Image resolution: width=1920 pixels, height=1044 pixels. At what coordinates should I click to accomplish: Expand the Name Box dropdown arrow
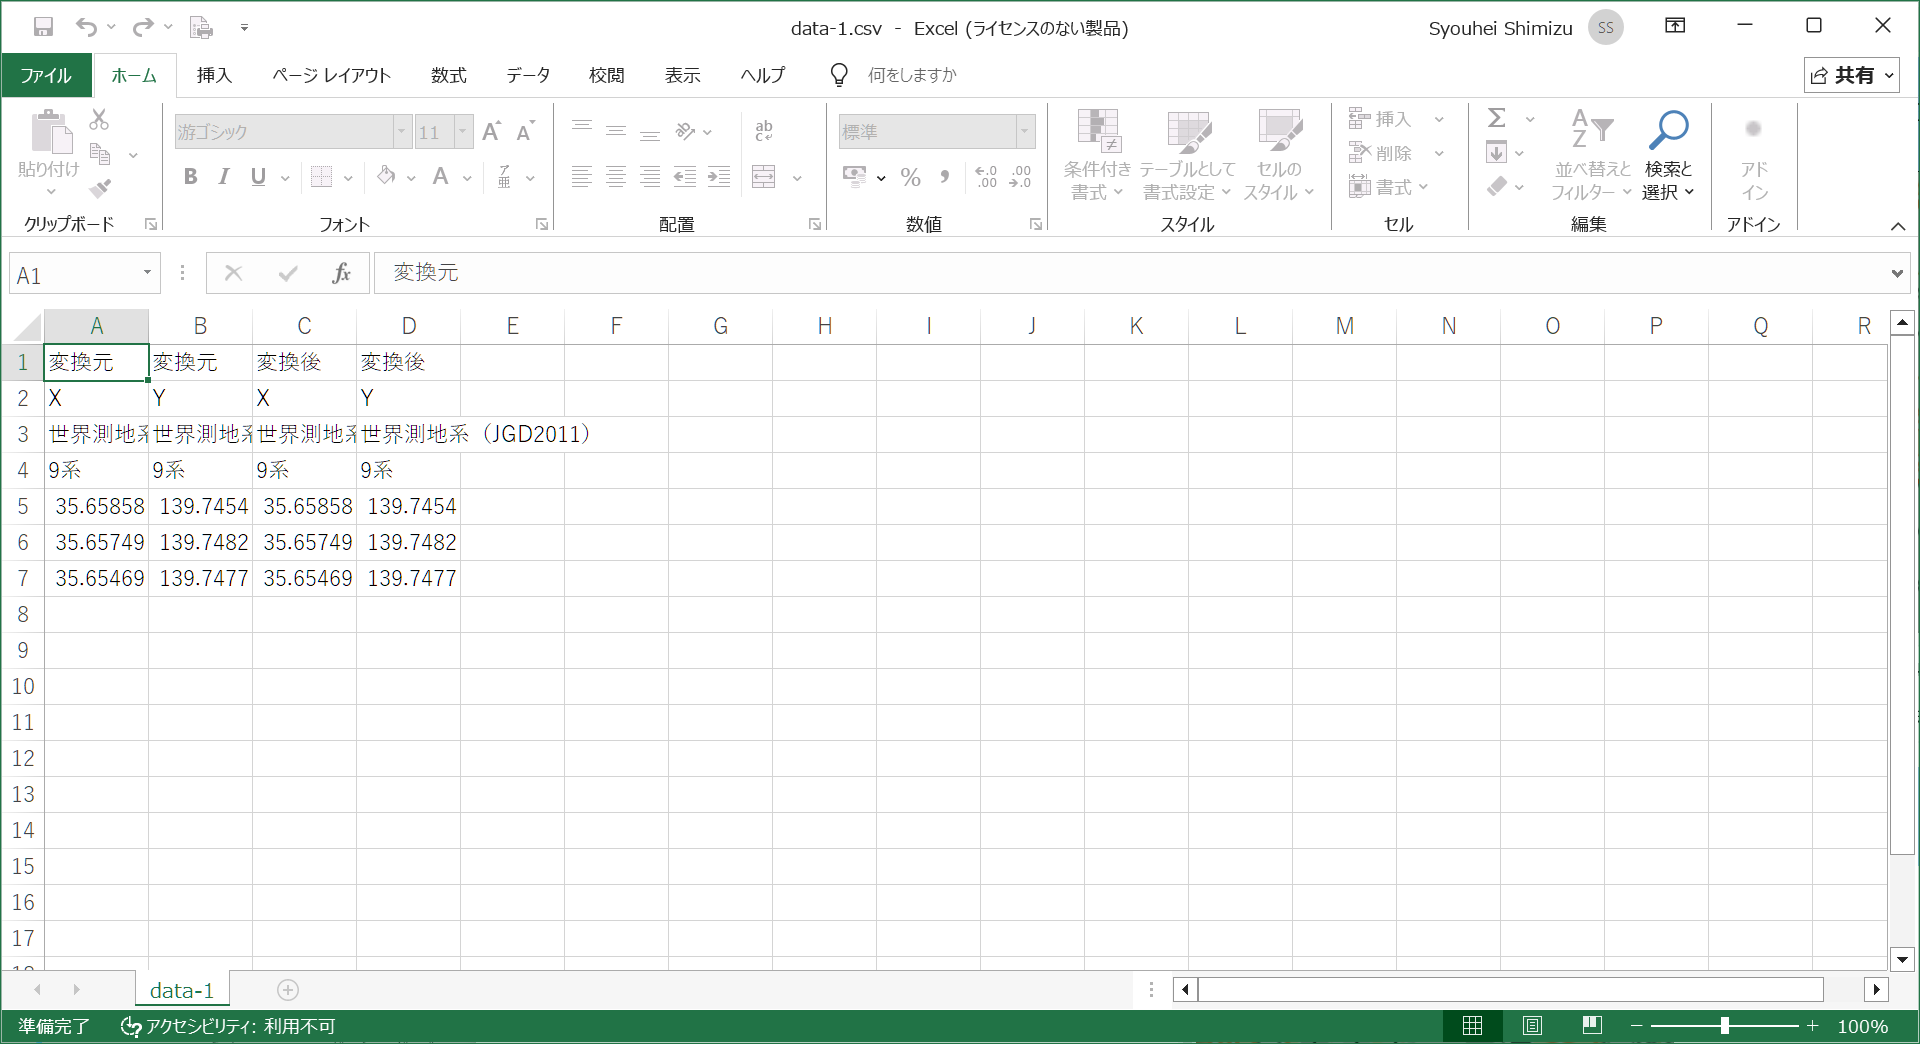coord(147,273)
